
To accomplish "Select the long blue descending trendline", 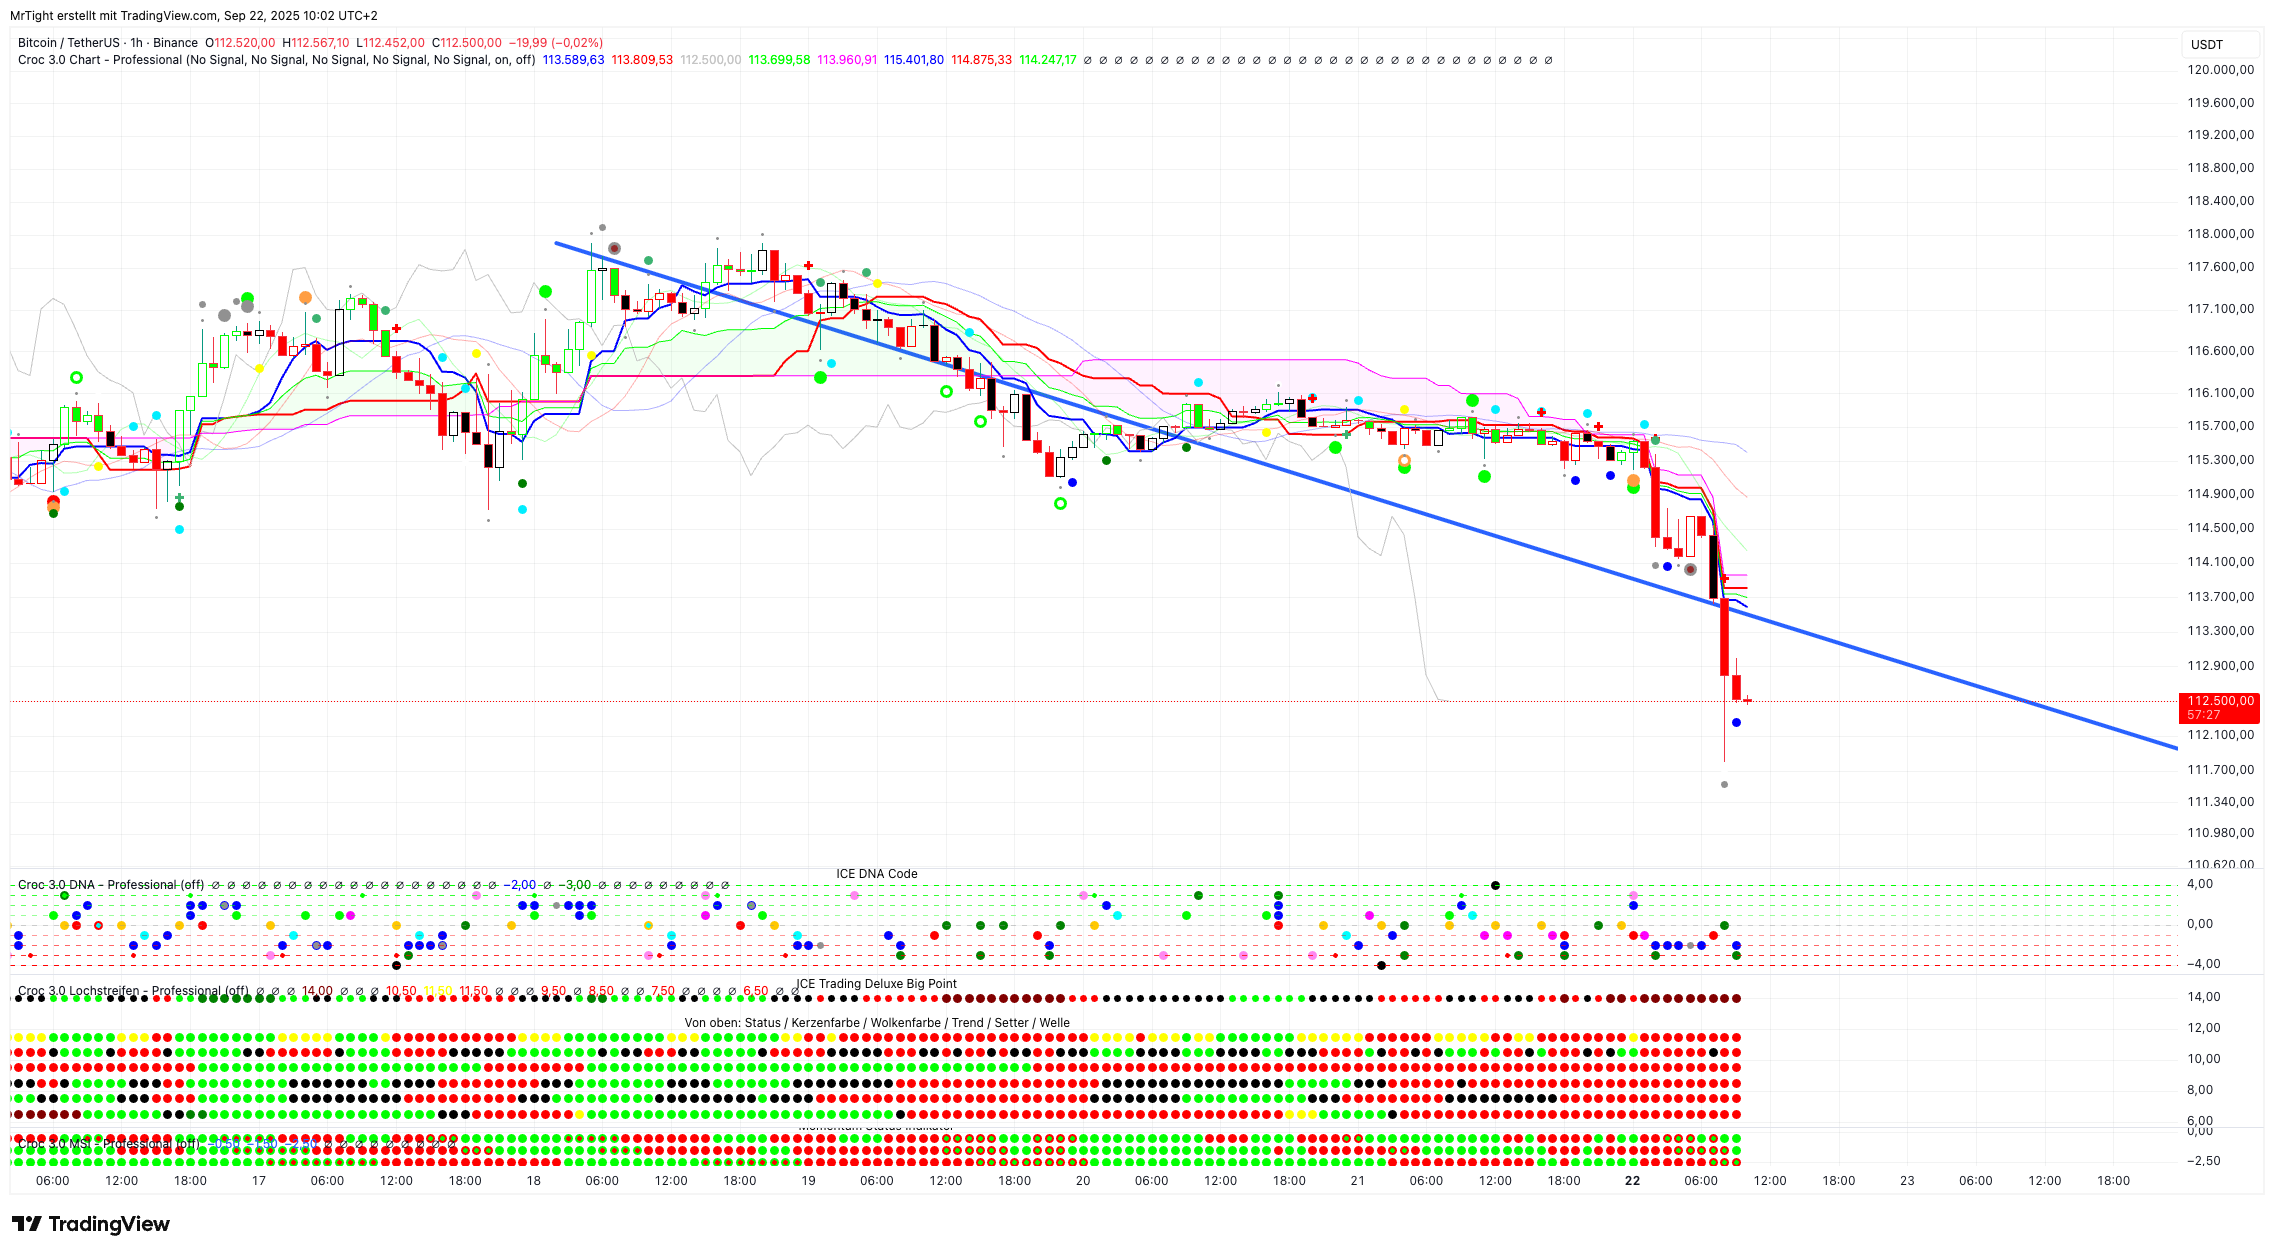I will 1900,661.
